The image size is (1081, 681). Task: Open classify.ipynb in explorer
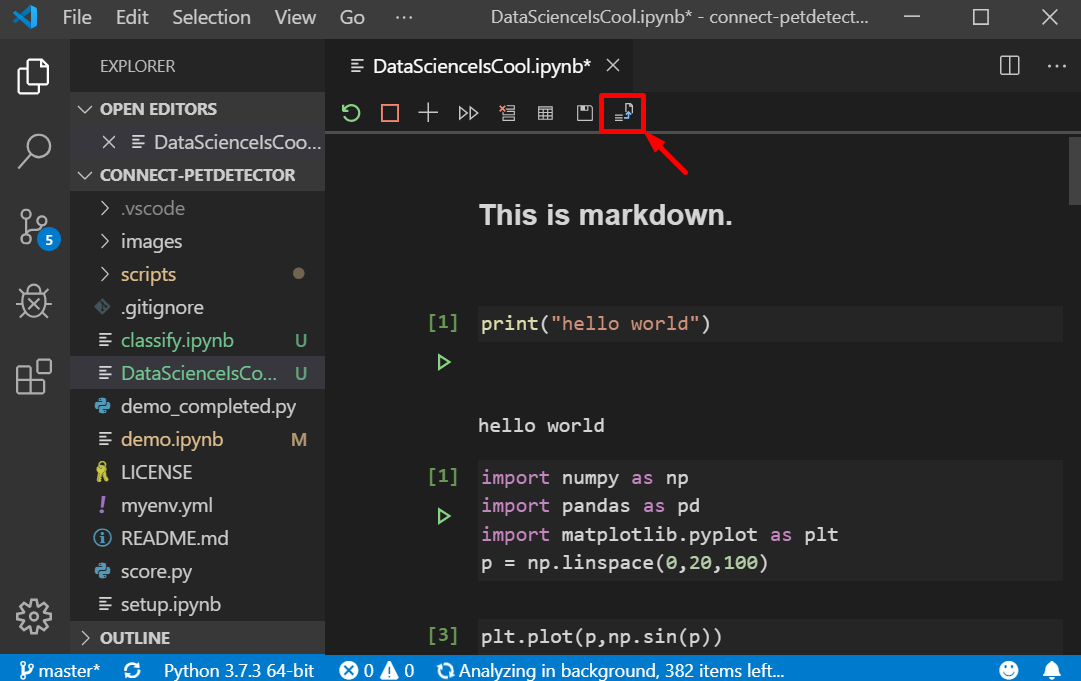click(197, 340)
